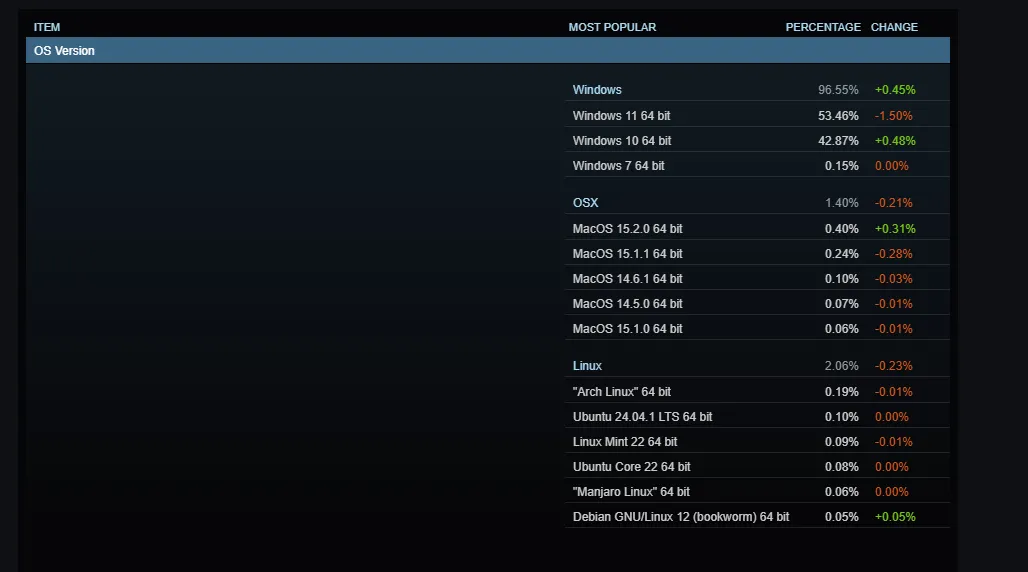Click the Linux category heading
The image size is (1028, 572).
click(x=587, y=366)
